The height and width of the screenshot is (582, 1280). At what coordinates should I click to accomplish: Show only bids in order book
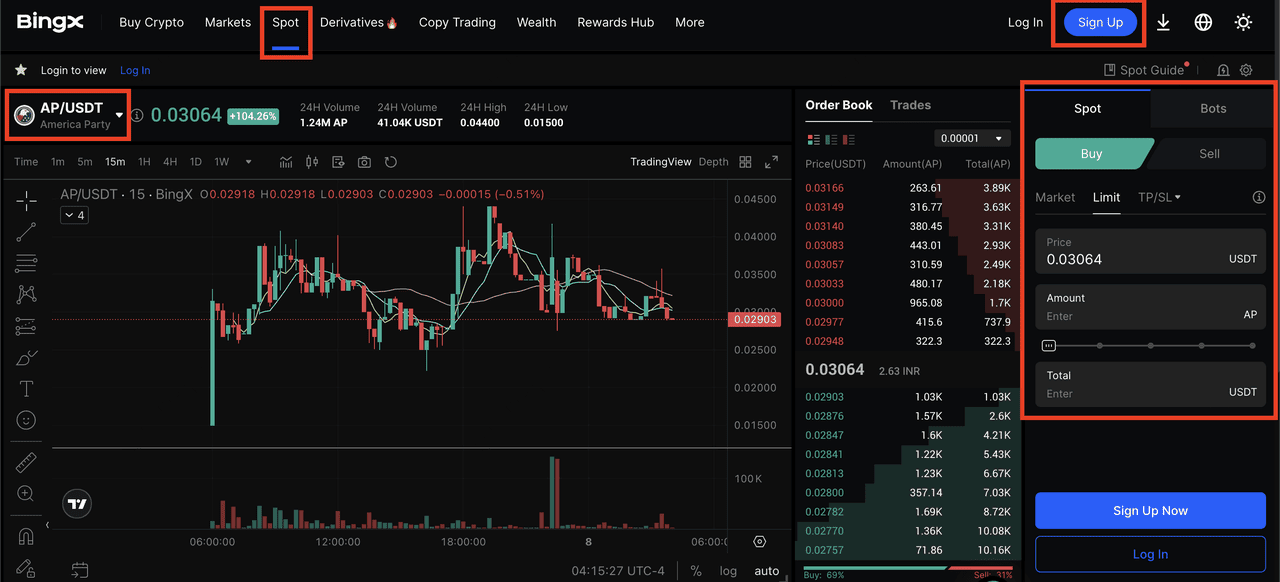tap(832, 139)
